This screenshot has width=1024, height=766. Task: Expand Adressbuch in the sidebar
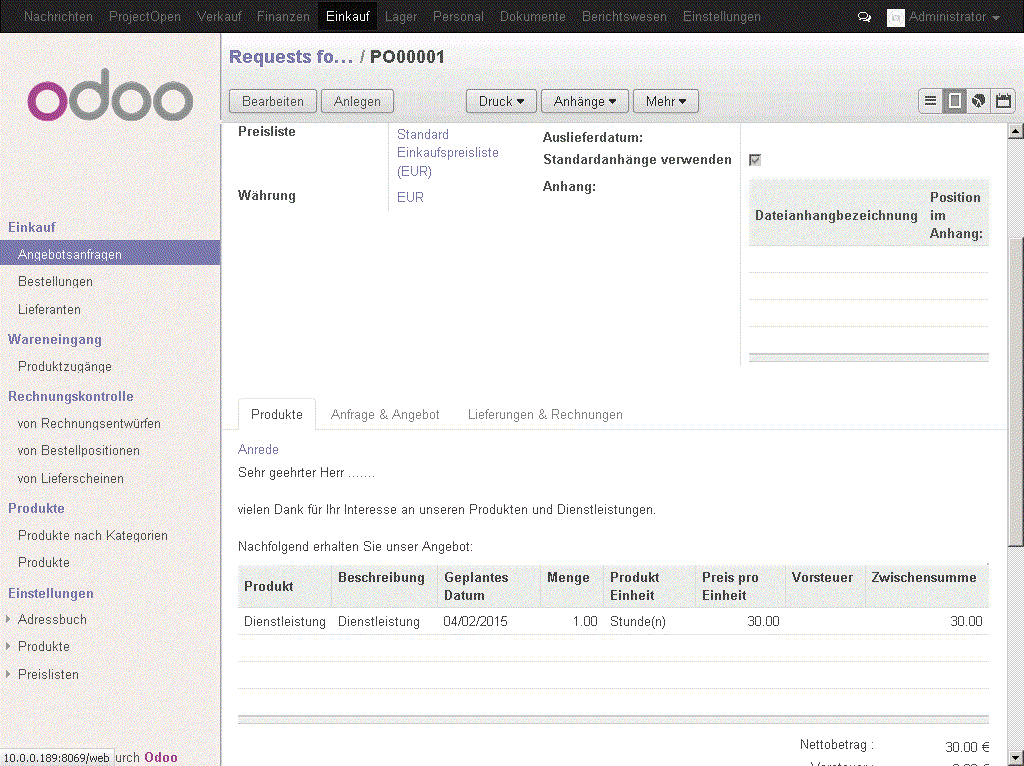[x=8, y=619]
